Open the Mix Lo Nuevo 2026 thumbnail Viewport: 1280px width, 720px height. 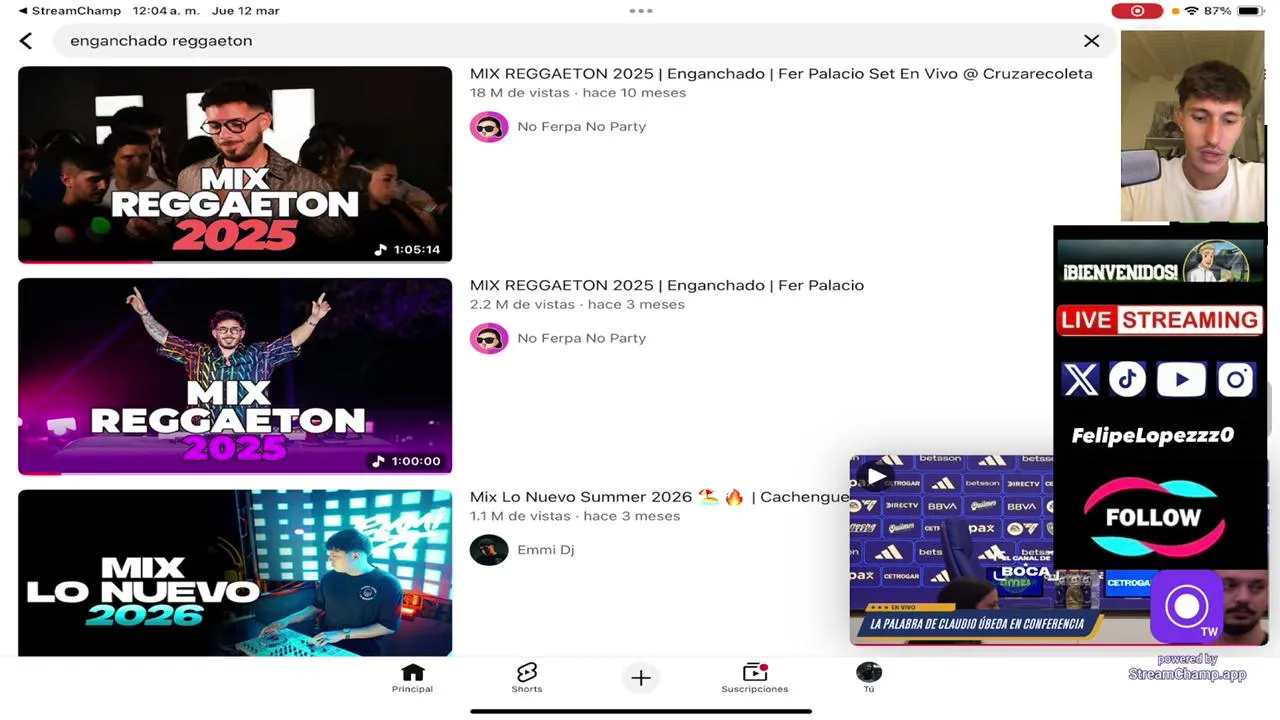pyautogui.click(x=235, y=573)
